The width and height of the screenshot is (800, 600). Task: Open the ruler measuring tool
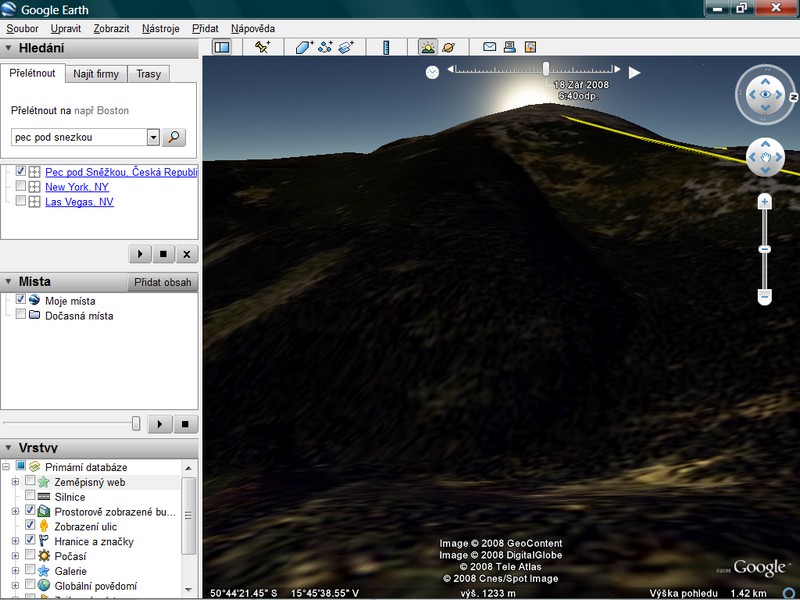(x=386, y=47)
